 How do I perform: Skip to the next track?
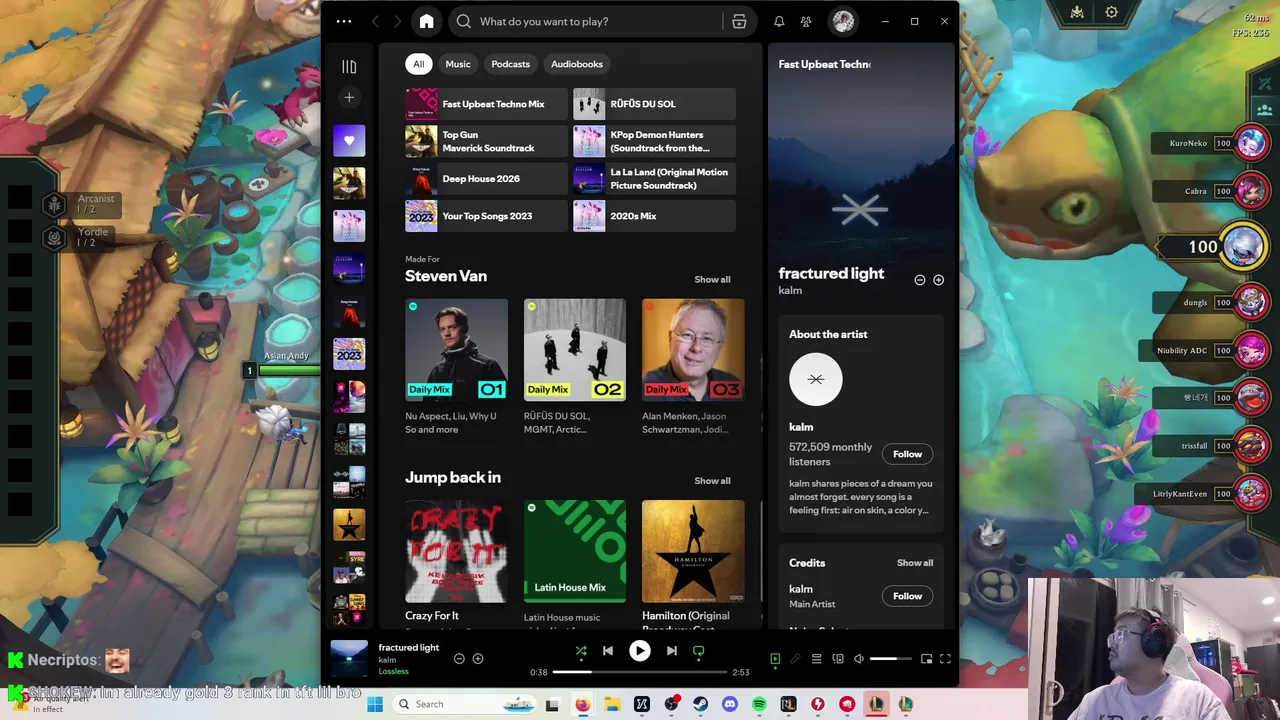point(672,651)
